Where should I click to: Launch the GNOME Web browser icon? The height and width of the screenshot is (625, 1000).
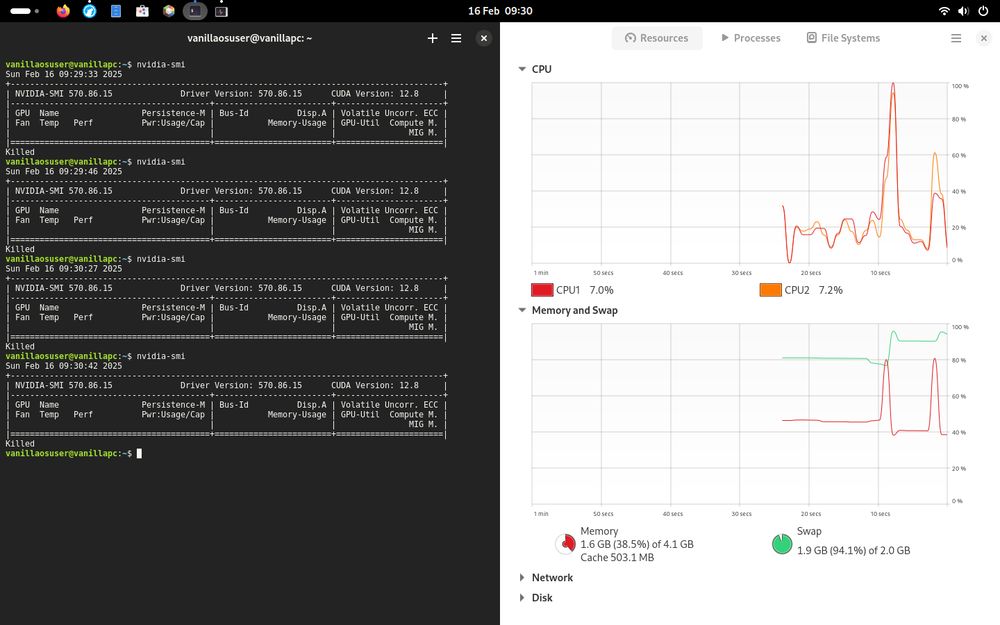pyautogui.click(x=88, y=11)
